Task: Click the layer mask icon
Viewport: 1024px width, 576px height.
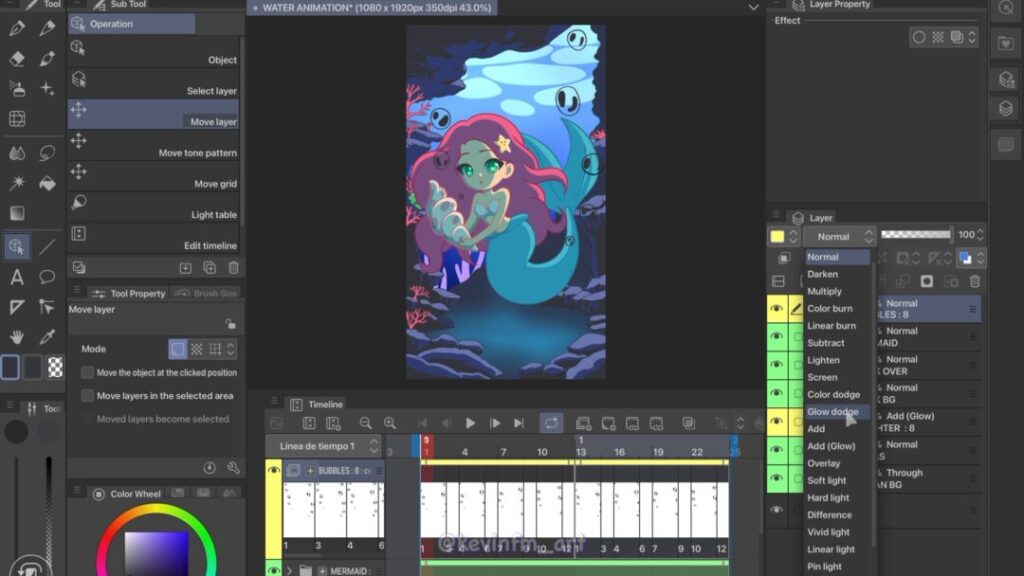Action: 927,281
